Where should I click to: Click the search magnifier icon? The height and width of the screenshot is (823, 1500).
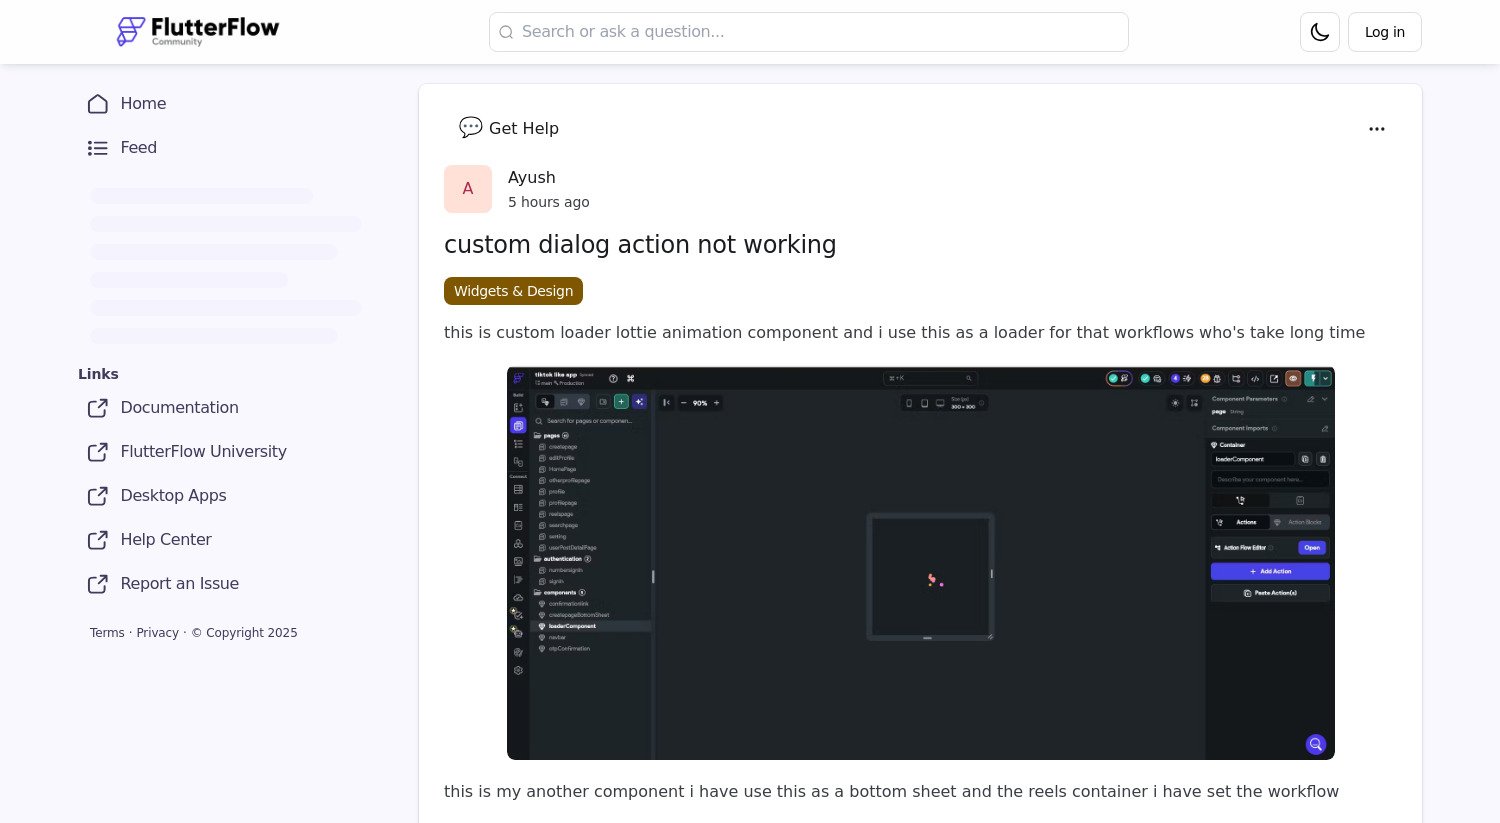(507, 32)
